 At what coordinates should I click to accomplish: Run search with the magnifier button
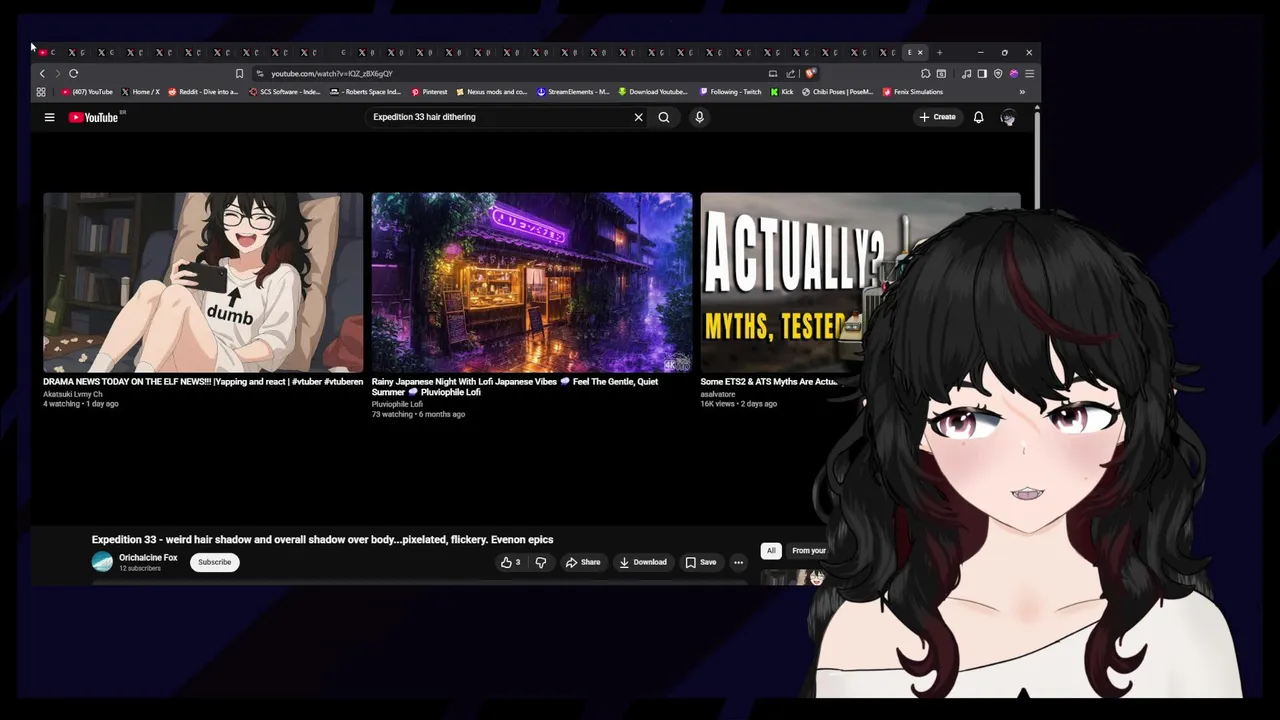pos(664,117)
